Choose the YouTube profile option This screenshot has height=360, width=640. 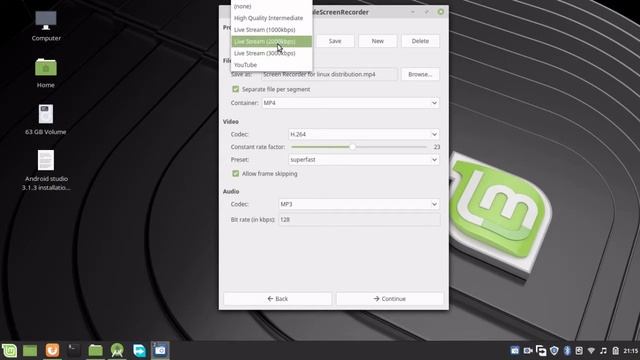click(271, 65)
